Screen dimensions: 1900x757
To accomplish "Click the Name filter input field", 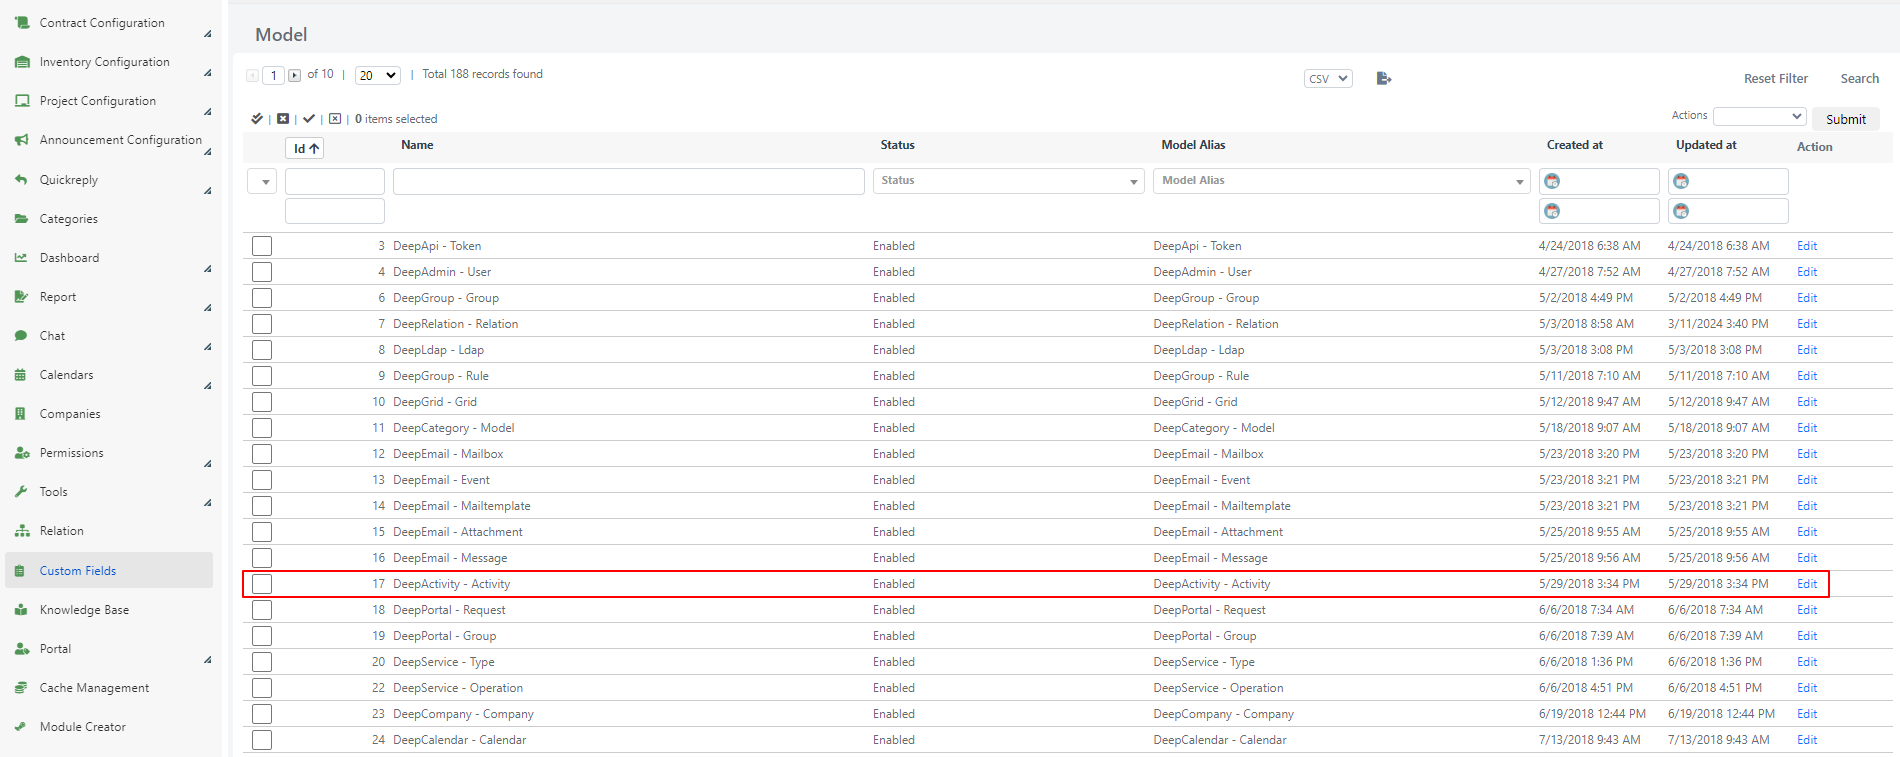I will pyautogui.click(x=629, y=181).
